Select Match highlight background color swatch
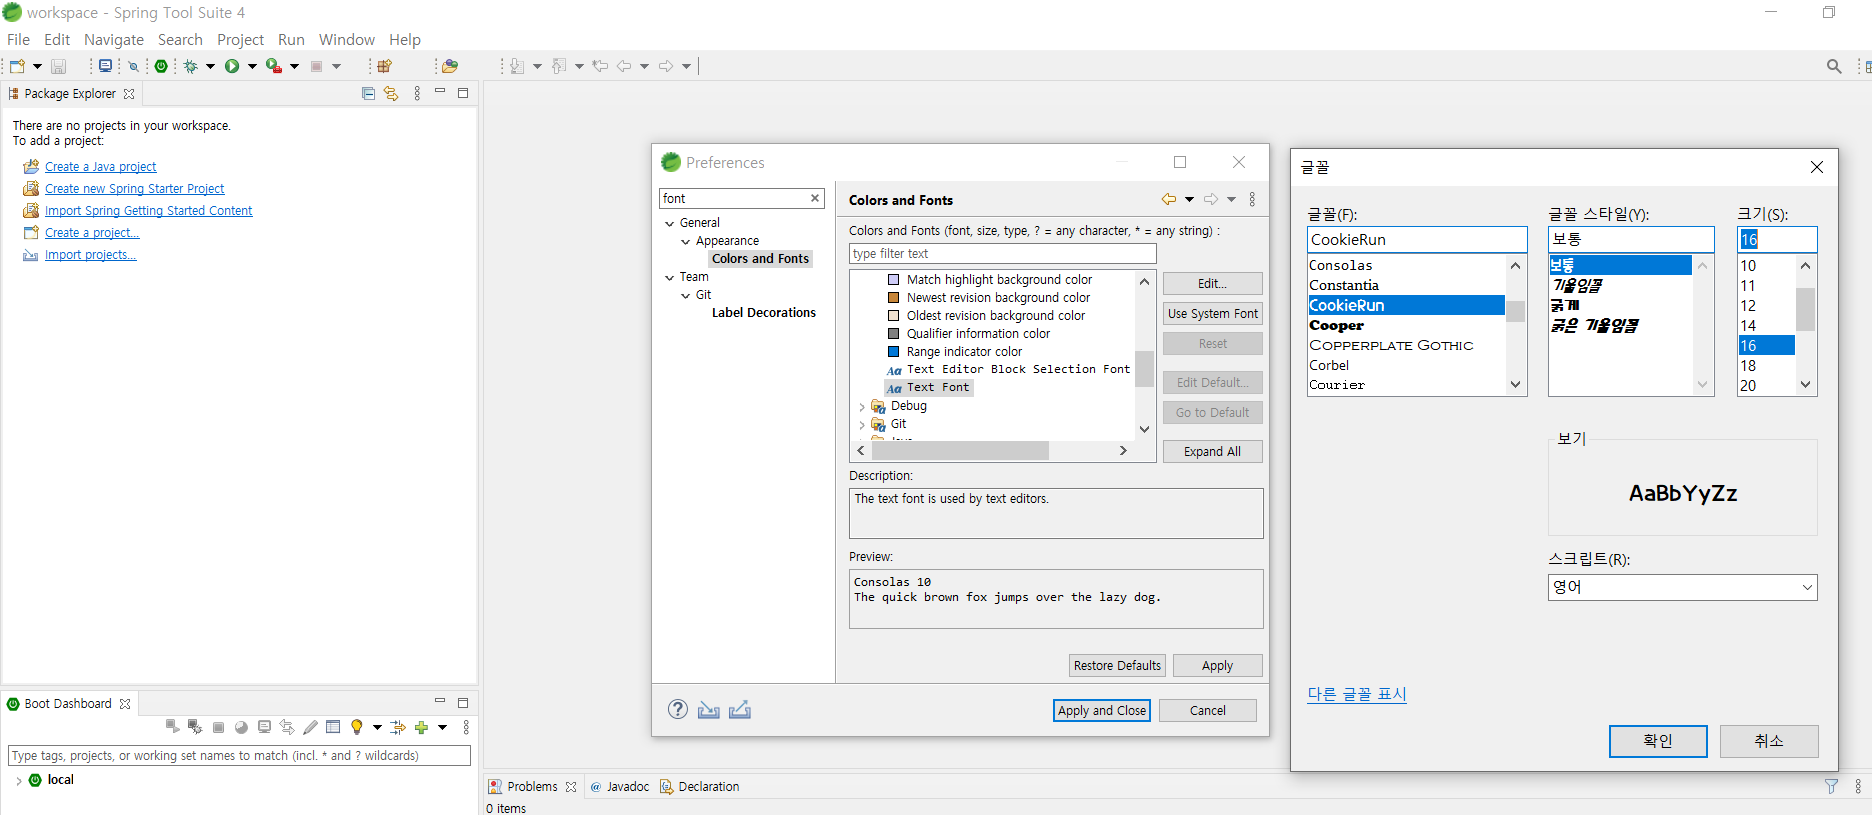The width and height of the screenshot is (1872, 815). [894, 280]
